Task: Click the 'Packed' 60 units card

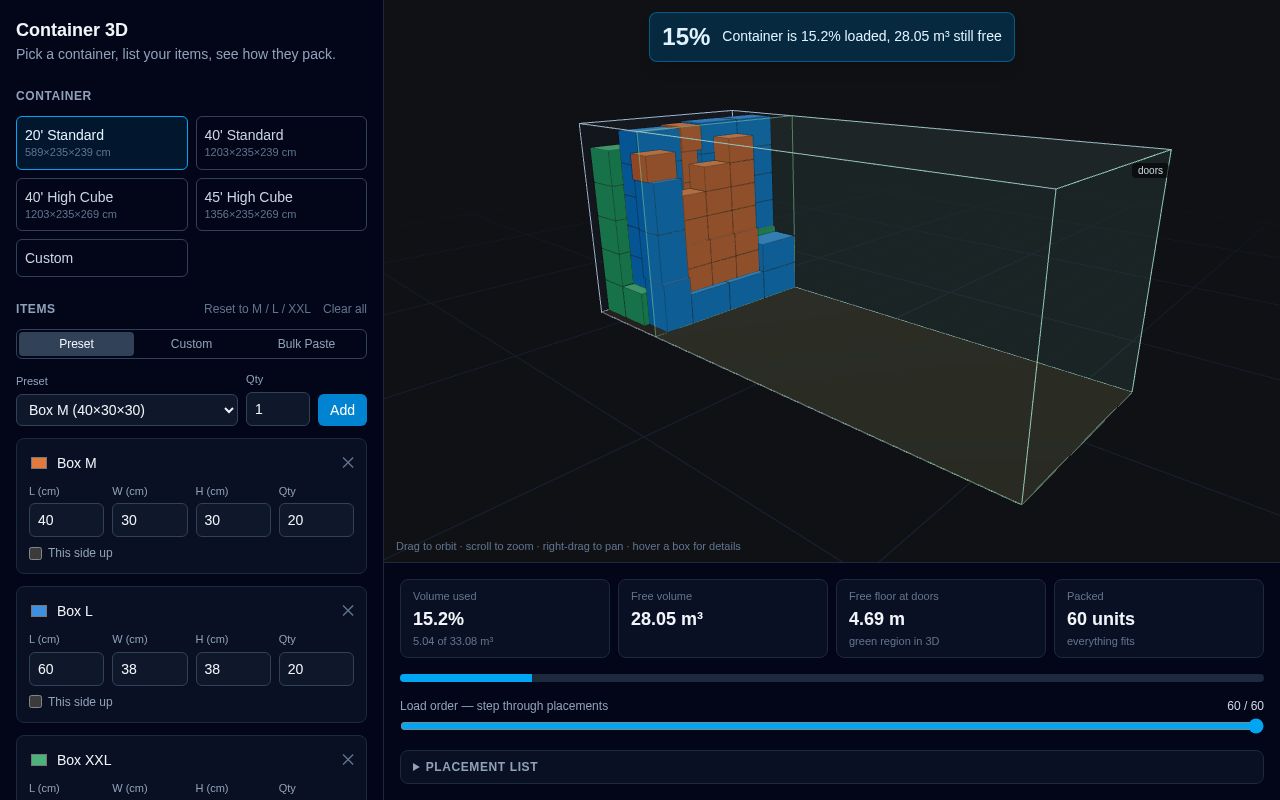Action: [x=1159, y=618]
